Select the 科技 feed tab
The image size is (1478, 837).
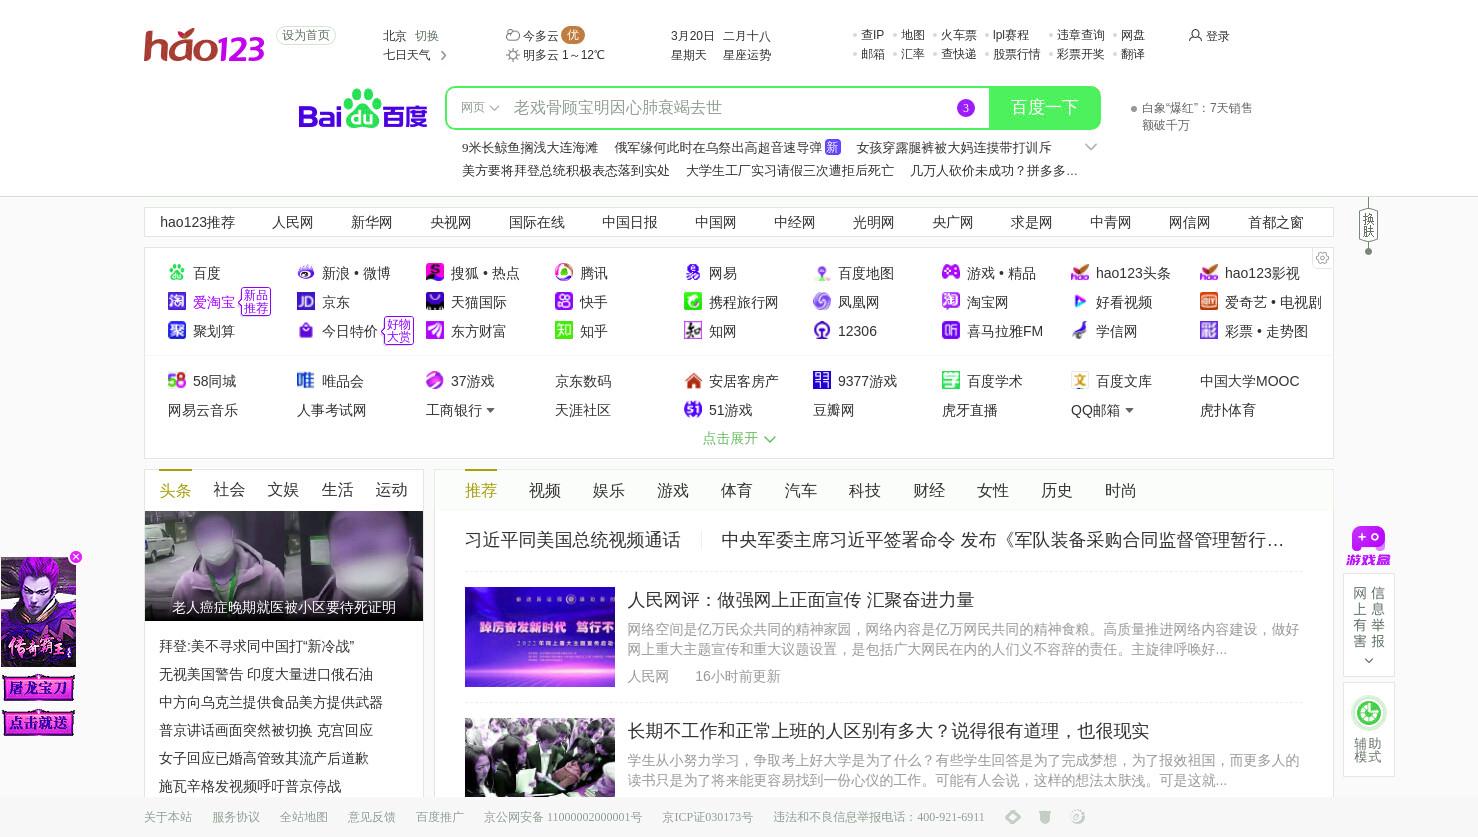[865, 490]
